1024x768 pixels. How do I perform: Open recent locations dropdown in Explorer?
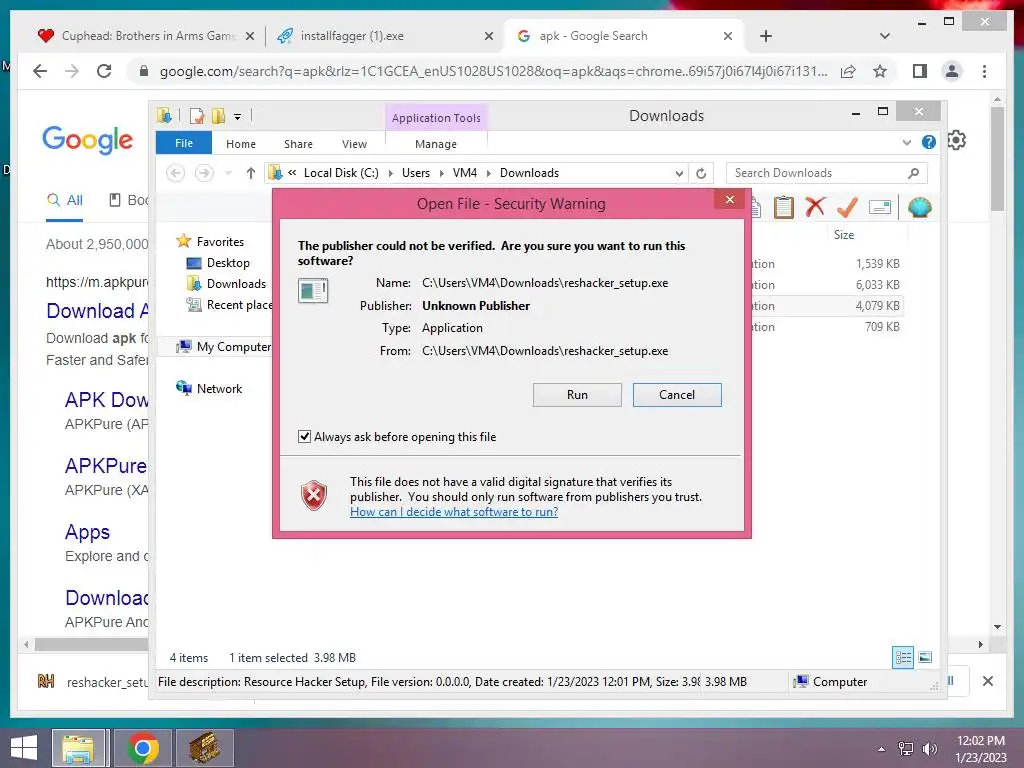coord(228,173)
